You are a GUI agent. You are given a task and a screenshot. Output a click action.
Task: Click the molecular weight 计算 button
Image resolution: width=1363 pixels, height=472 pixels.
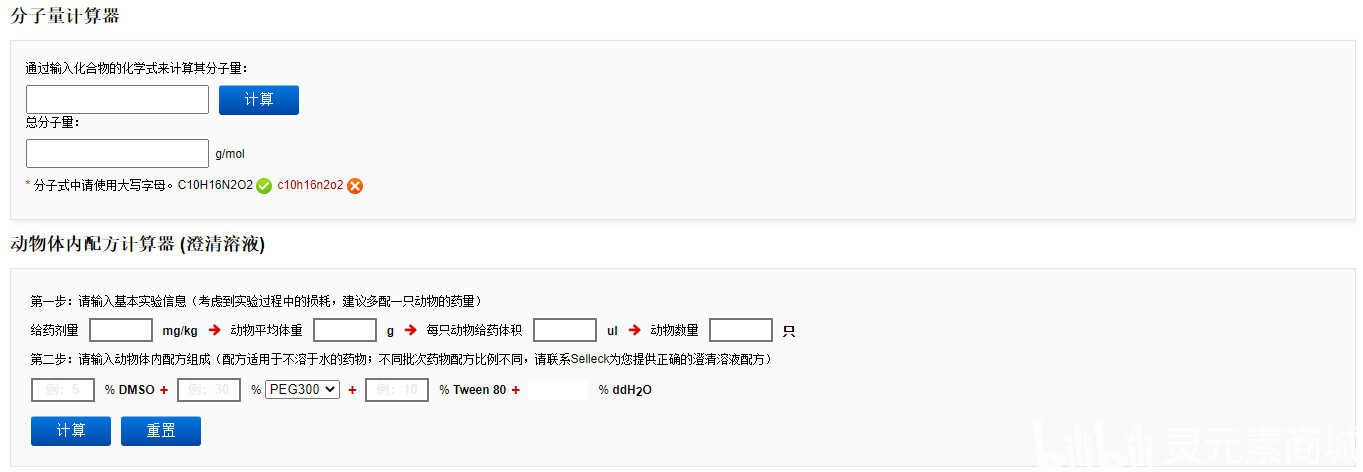[259, 100]
